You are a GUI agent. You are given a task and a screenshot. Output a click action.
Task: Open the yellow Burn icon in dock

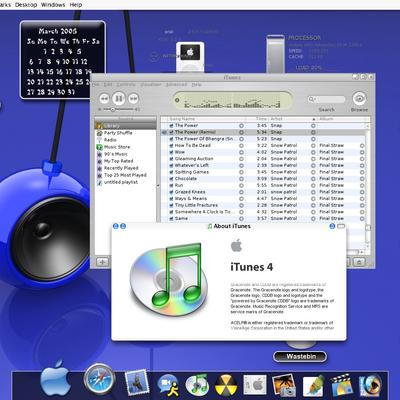(x=226, y=385)
